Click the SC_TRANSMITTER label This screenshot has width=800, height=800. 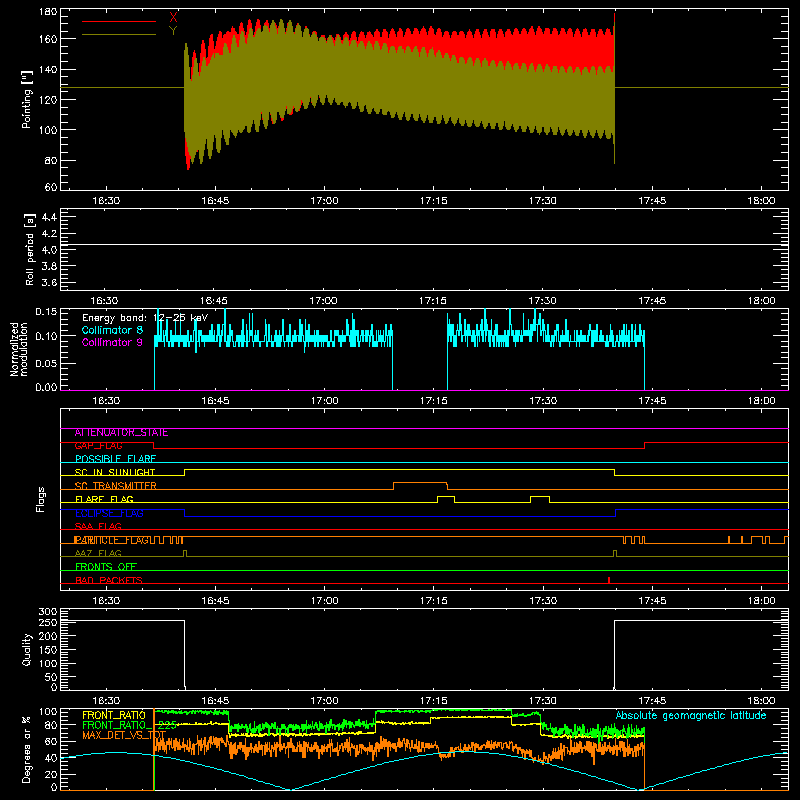tap(115, 486)
